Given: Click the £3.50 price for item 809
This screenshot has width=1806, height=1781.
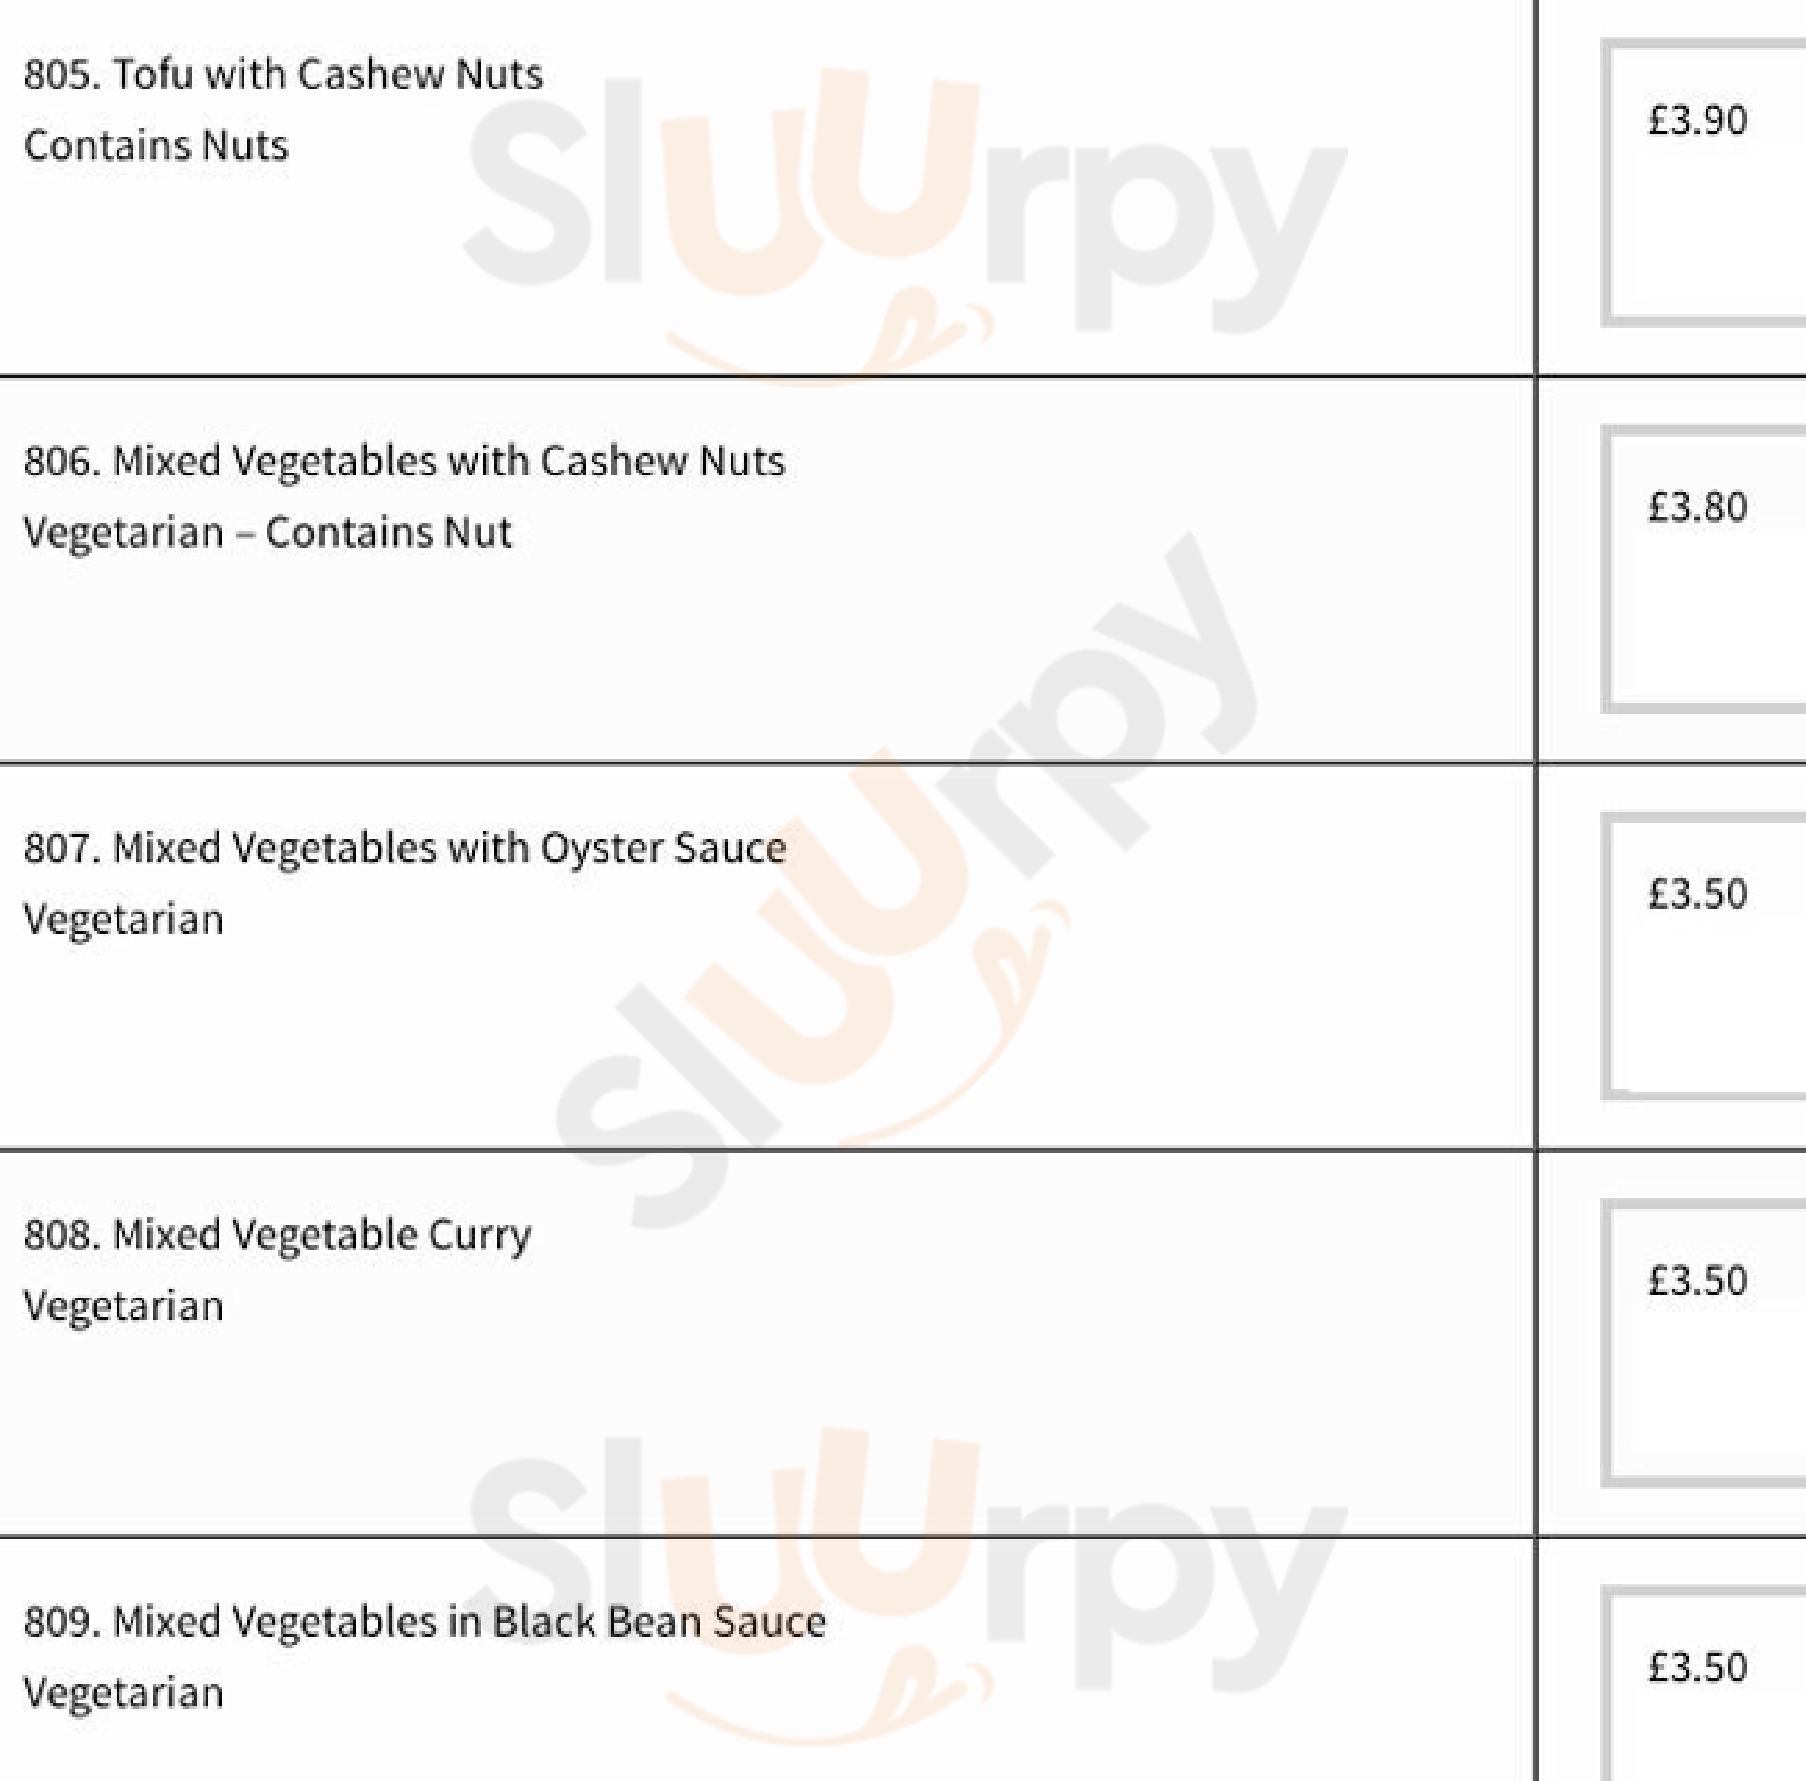Looking at the screenshot, I should point(1697,1667).
